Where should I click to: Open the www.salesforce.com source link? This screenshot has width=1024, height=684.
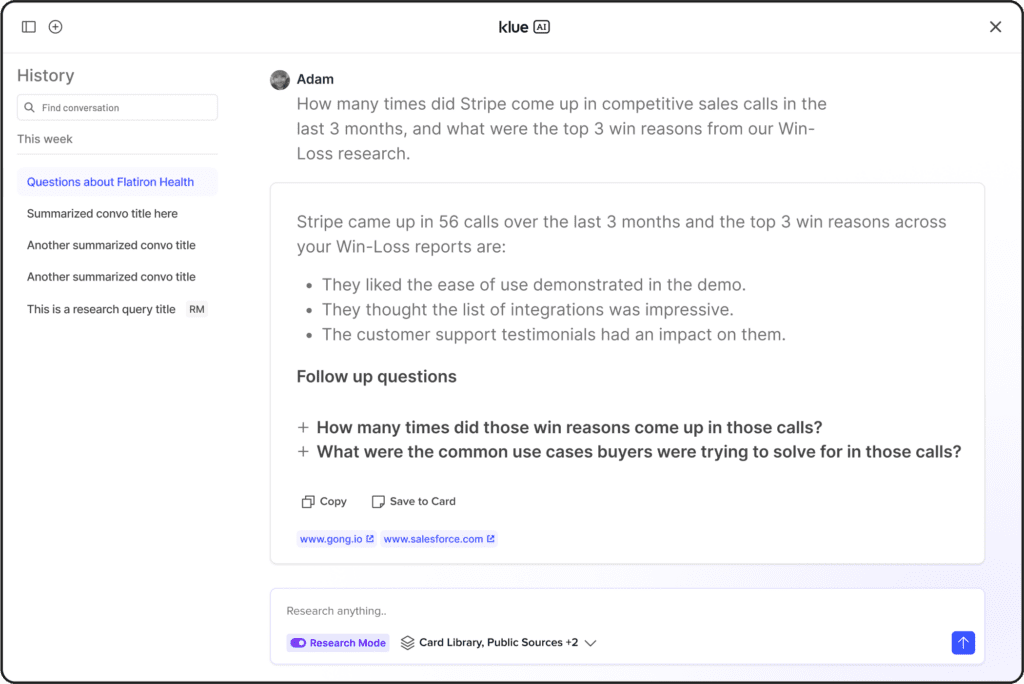439,539
